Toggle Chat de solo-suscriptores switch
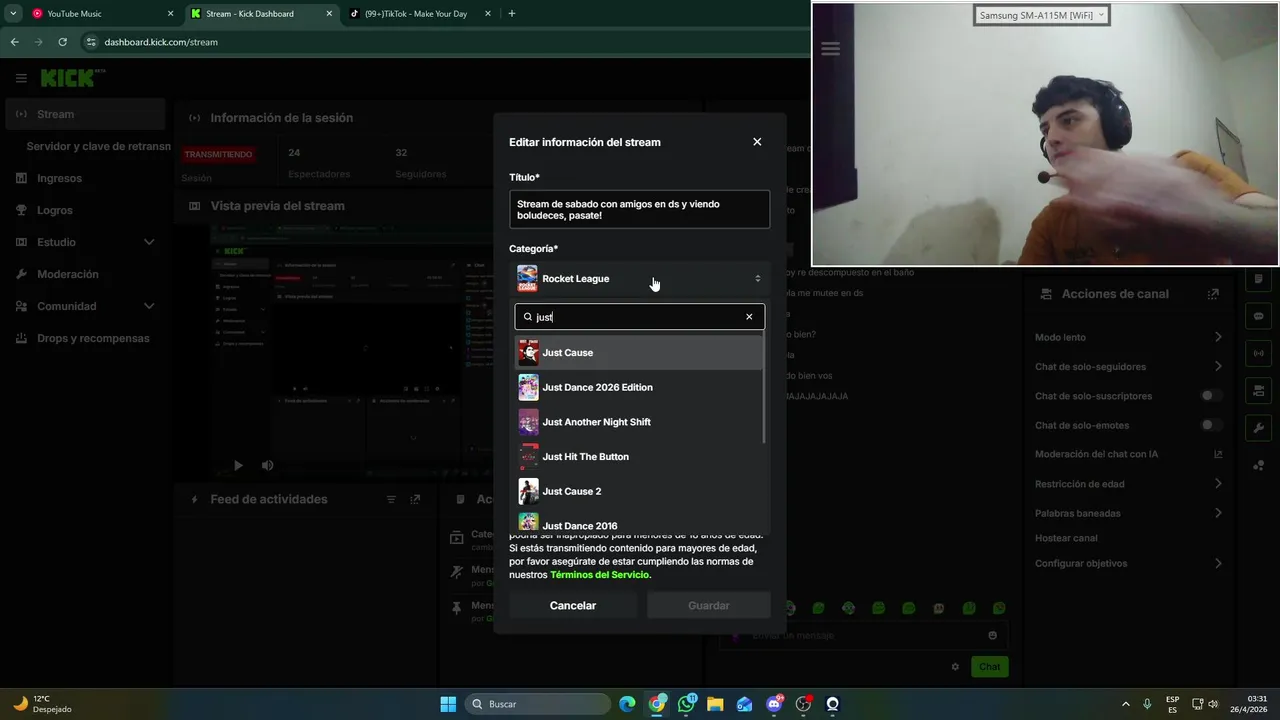This screenshot has height=720, width=1280. 1212,396
